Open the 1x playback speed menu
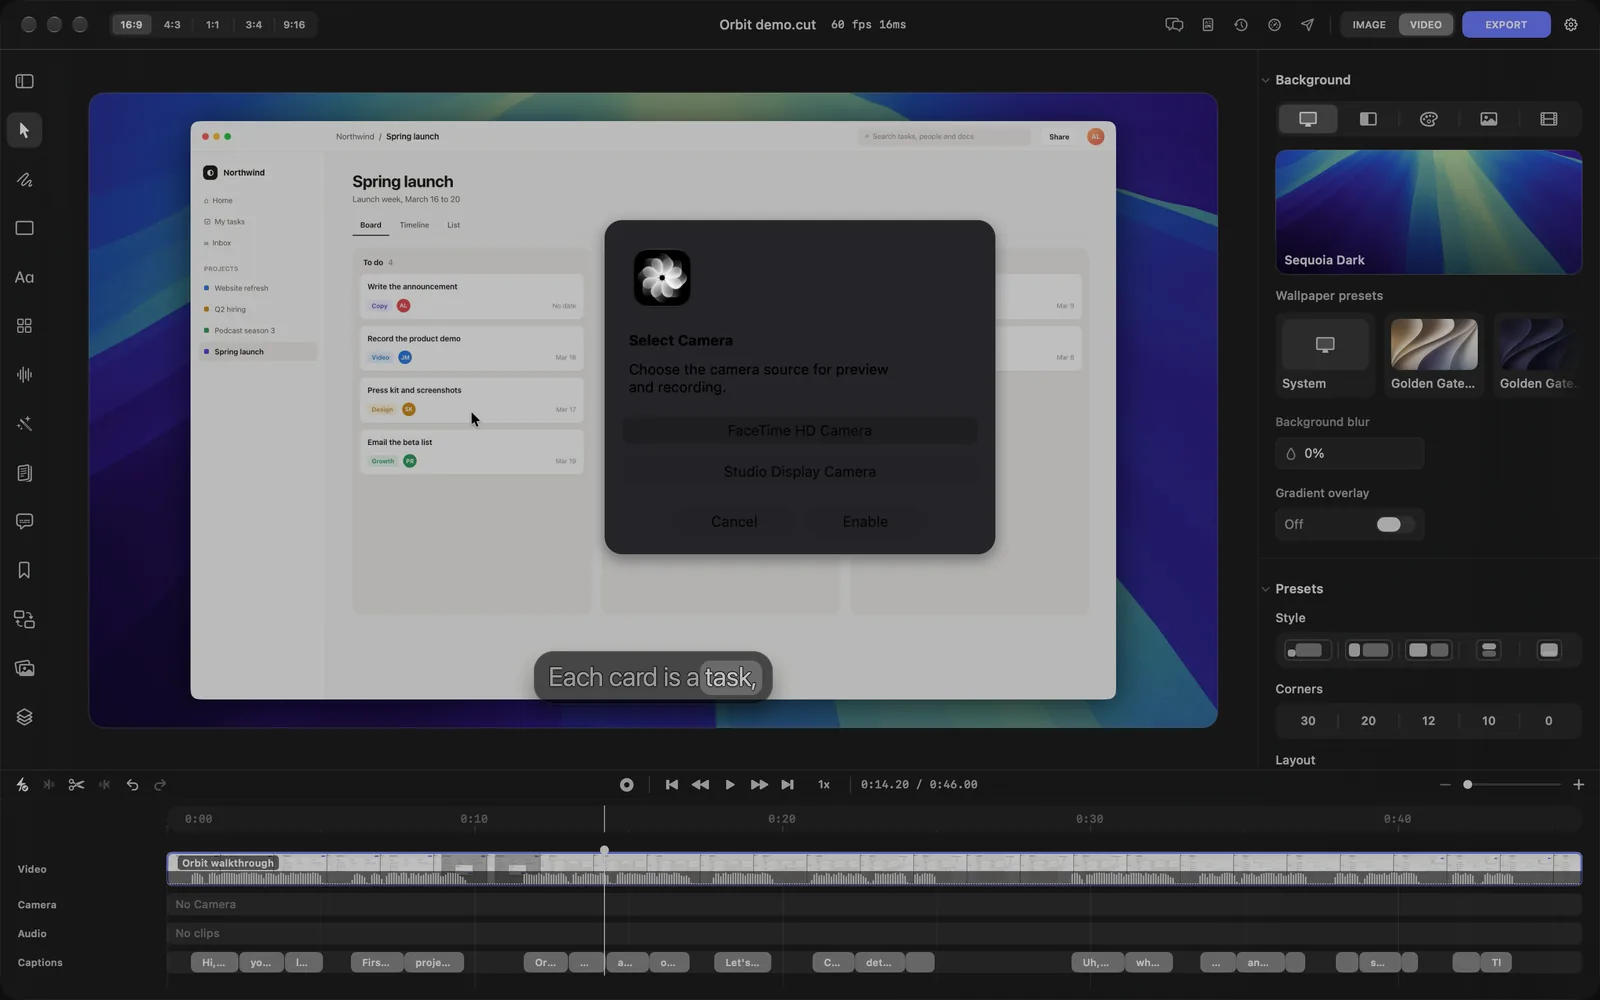The image size is (1600, 1000). click(824, 785)
